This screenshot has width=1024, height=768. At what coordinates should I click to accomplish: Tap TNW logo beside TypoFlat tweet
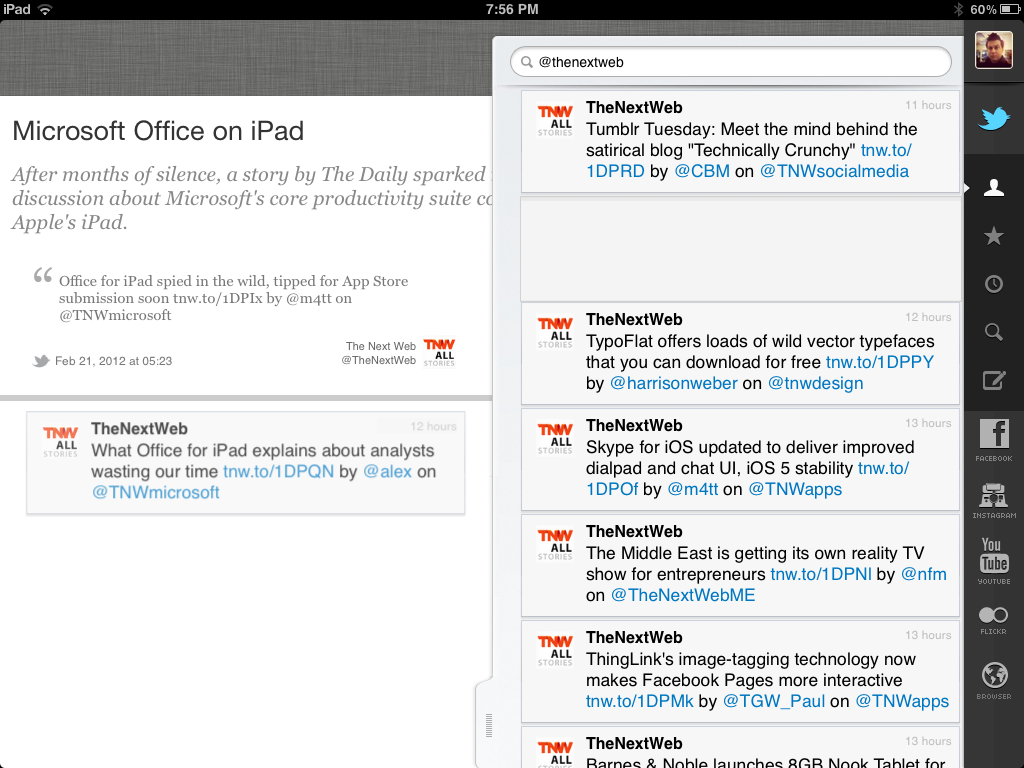tap(555, 332)
